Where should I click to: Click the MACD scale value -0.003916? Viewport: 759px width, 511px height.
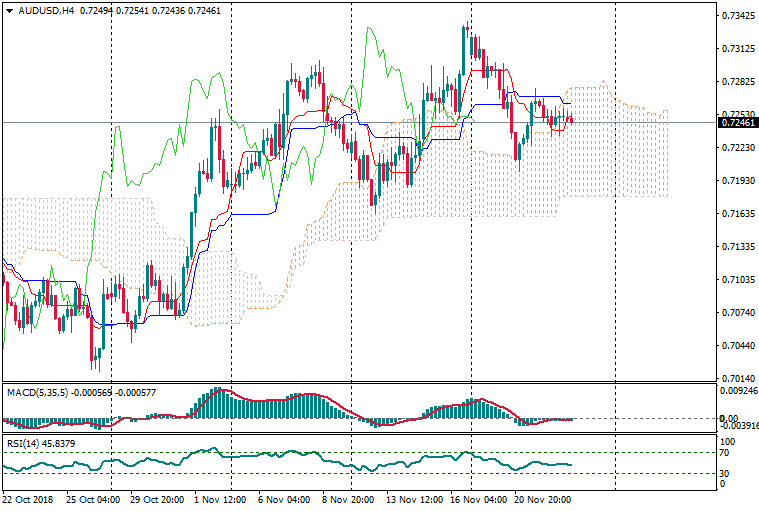pyautogui.click(x=739, y=426)
